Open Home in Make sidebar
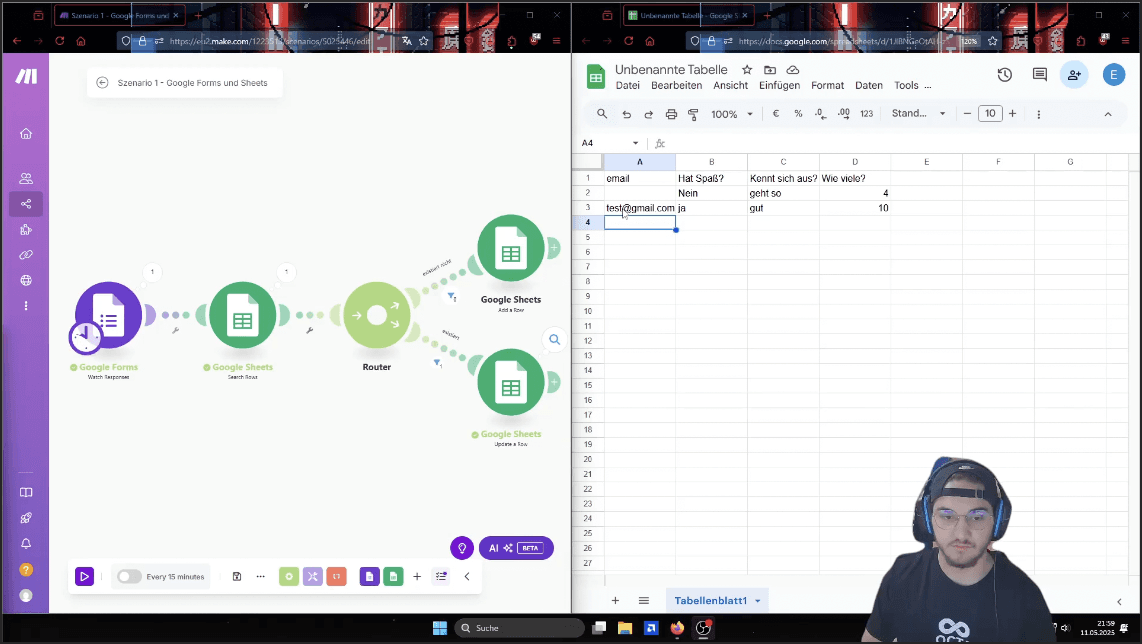Viewport: 1142px width, 644px height. pyautogui.click(x=25, y=133)
